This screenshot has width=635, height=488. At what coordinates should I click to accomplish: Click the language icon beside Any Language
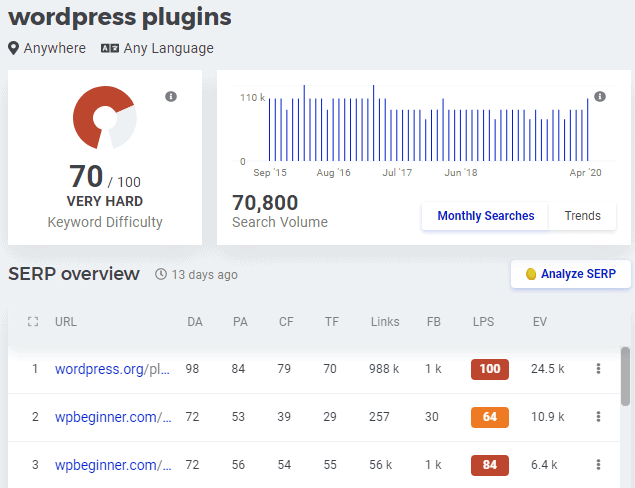coord(110,48)
